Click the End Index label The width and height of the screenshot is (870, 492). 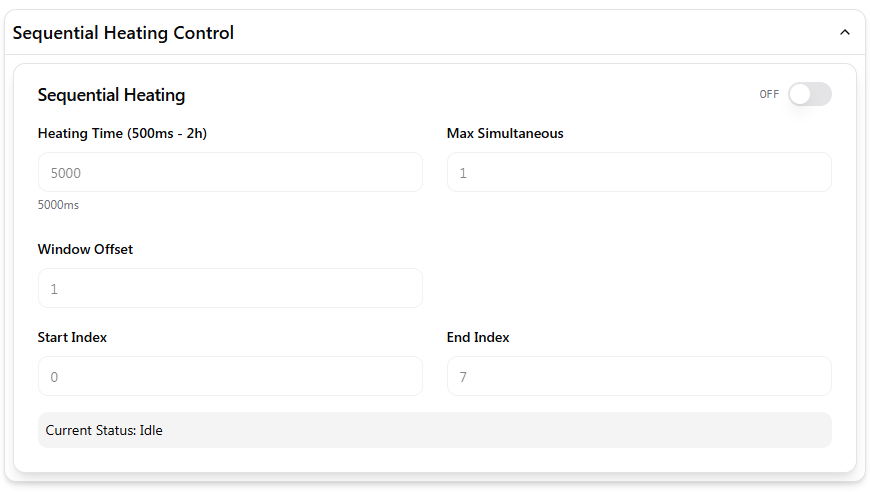(478, 337)
